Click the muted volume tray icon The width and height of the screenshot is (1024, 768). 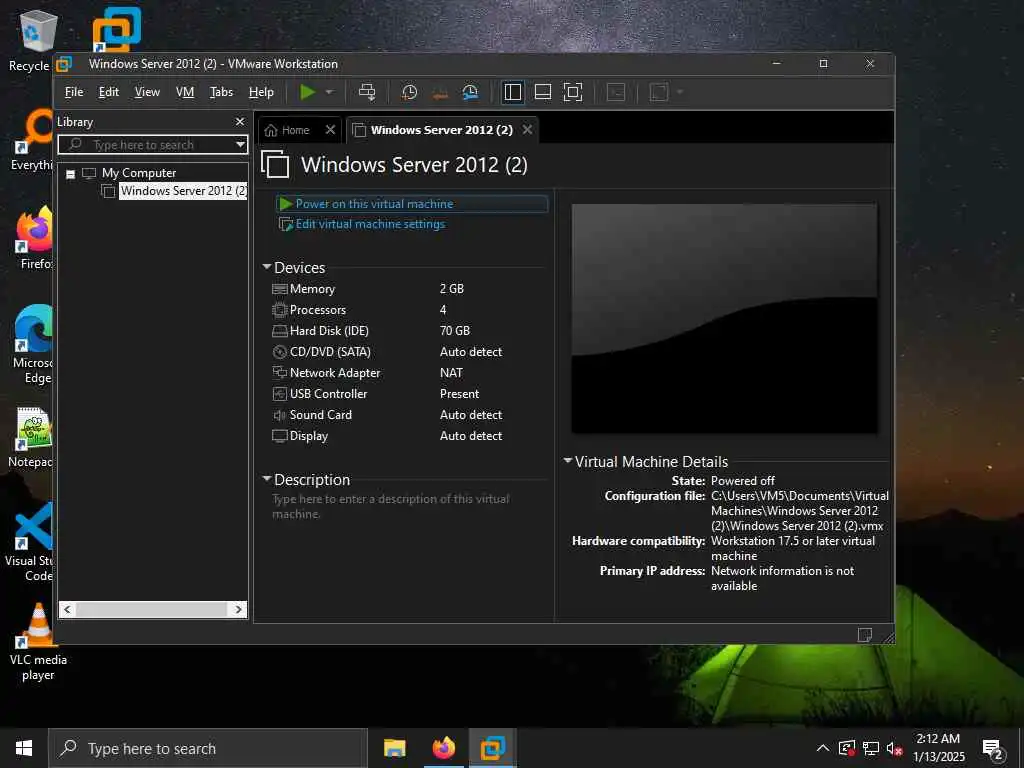894,748
